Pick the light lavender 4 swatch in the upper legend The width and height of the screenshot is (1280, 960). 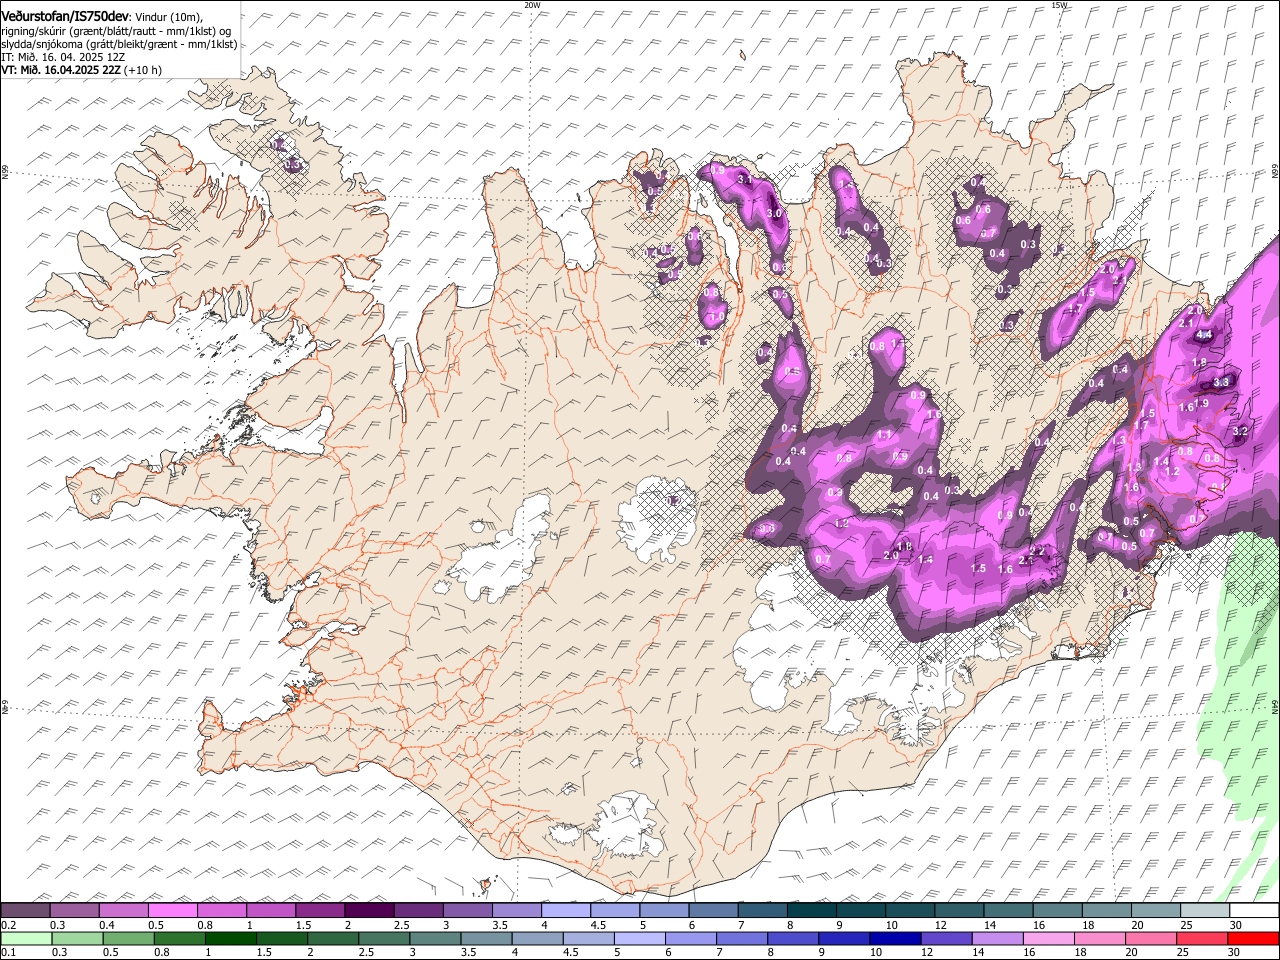point(566,910)
